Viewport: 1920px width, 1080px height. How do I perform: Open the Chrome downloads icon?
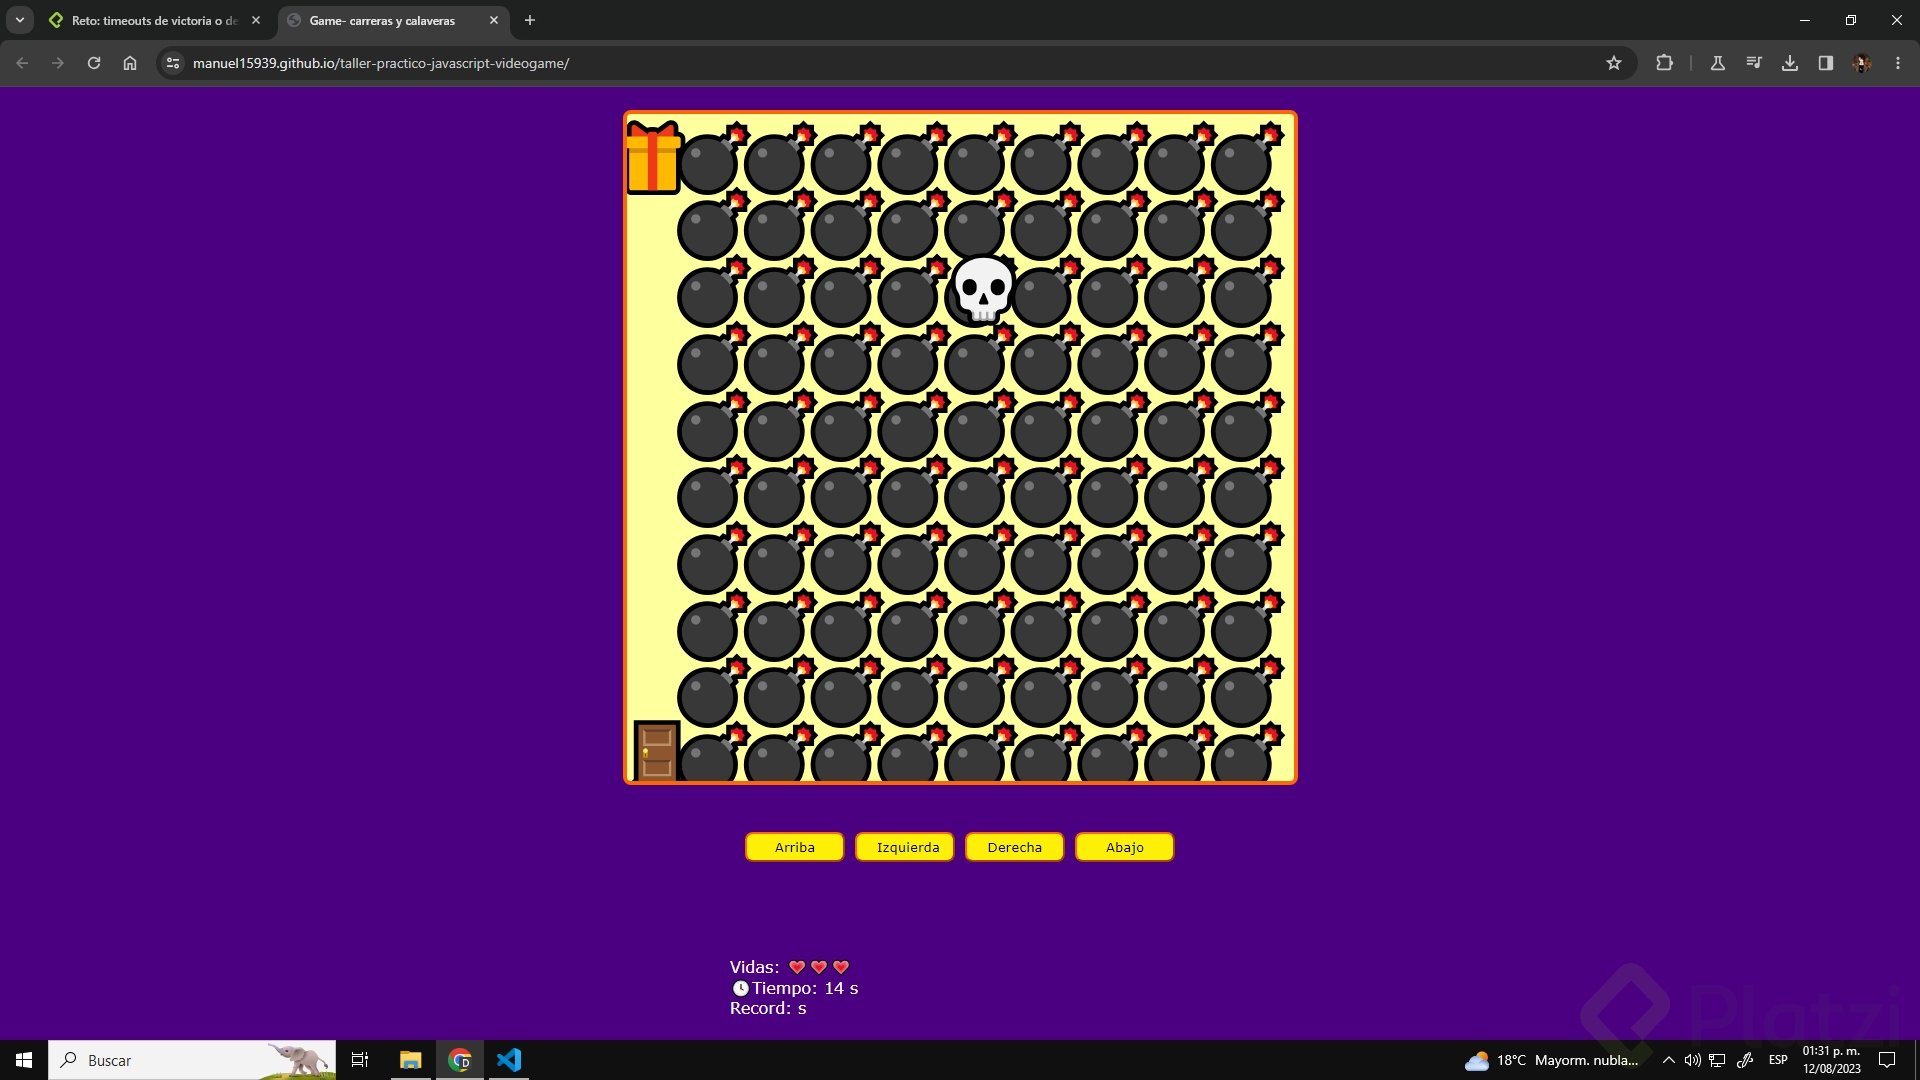click(x=1789, y=63)
